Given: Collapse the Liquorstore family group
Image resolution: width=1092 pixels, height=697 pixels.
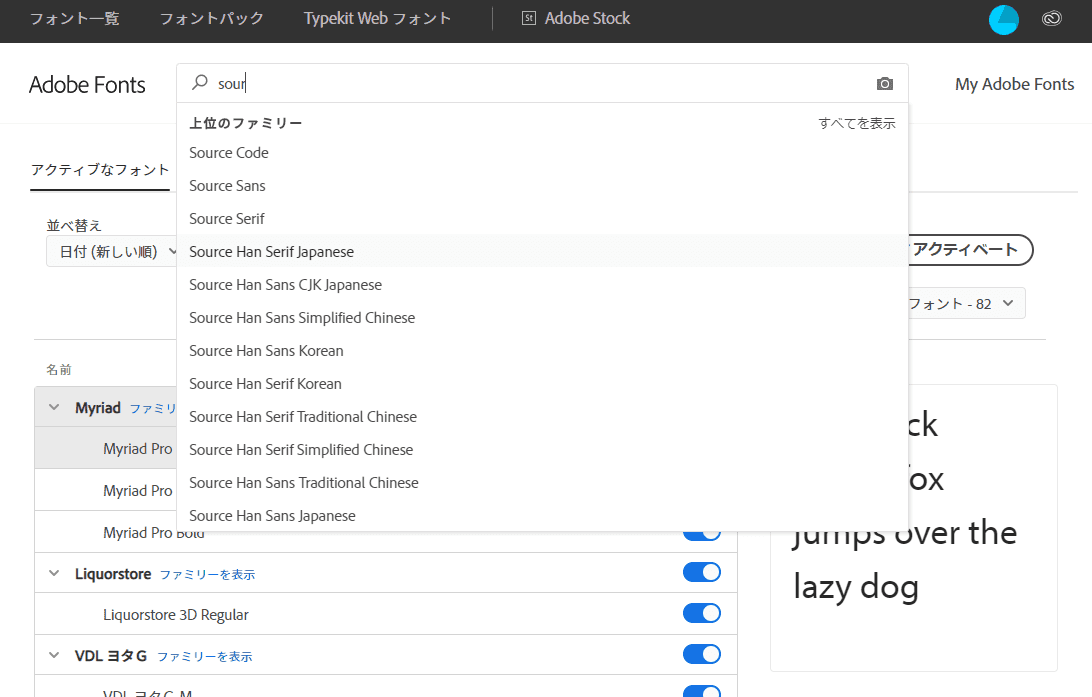Looking at the screenshot, I should 54,574.
